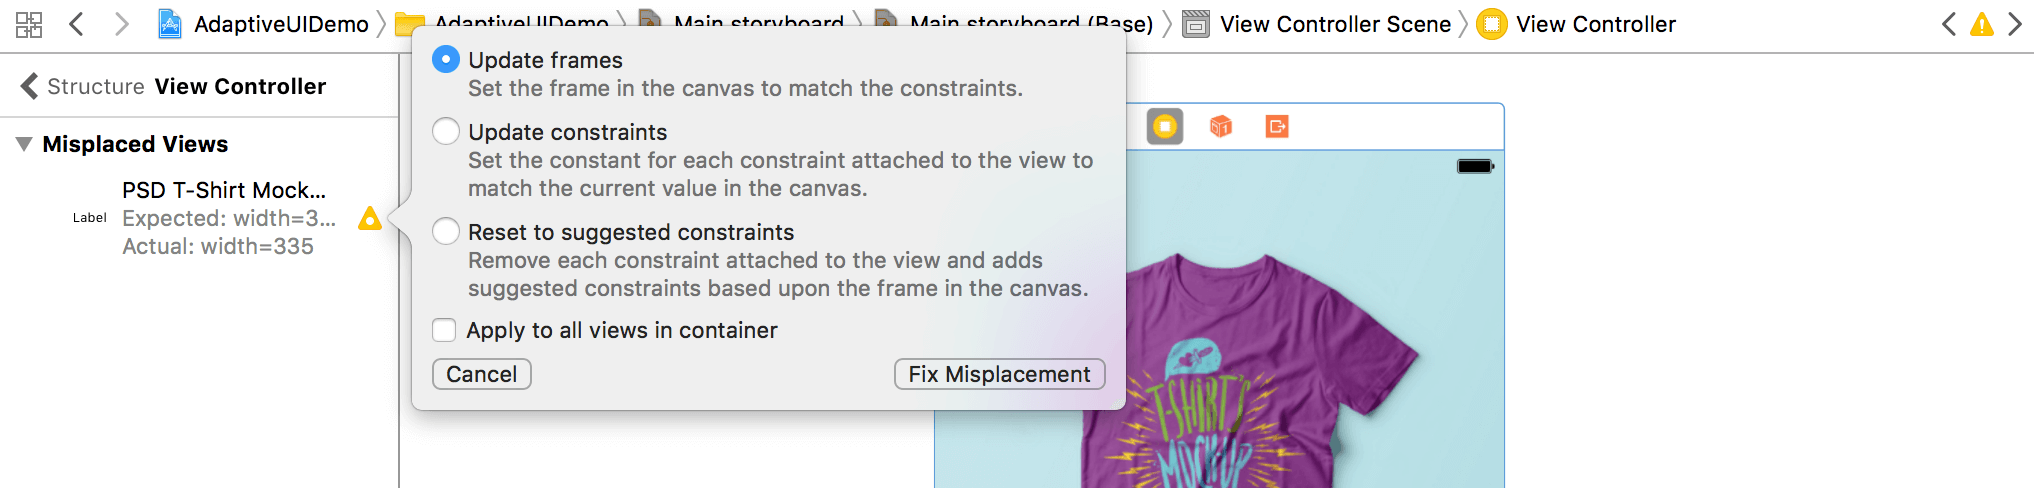The height and width of the screenshot is (488, 2034).
Task: Go forward with the right chevron
Action: [x=121, y=24]
